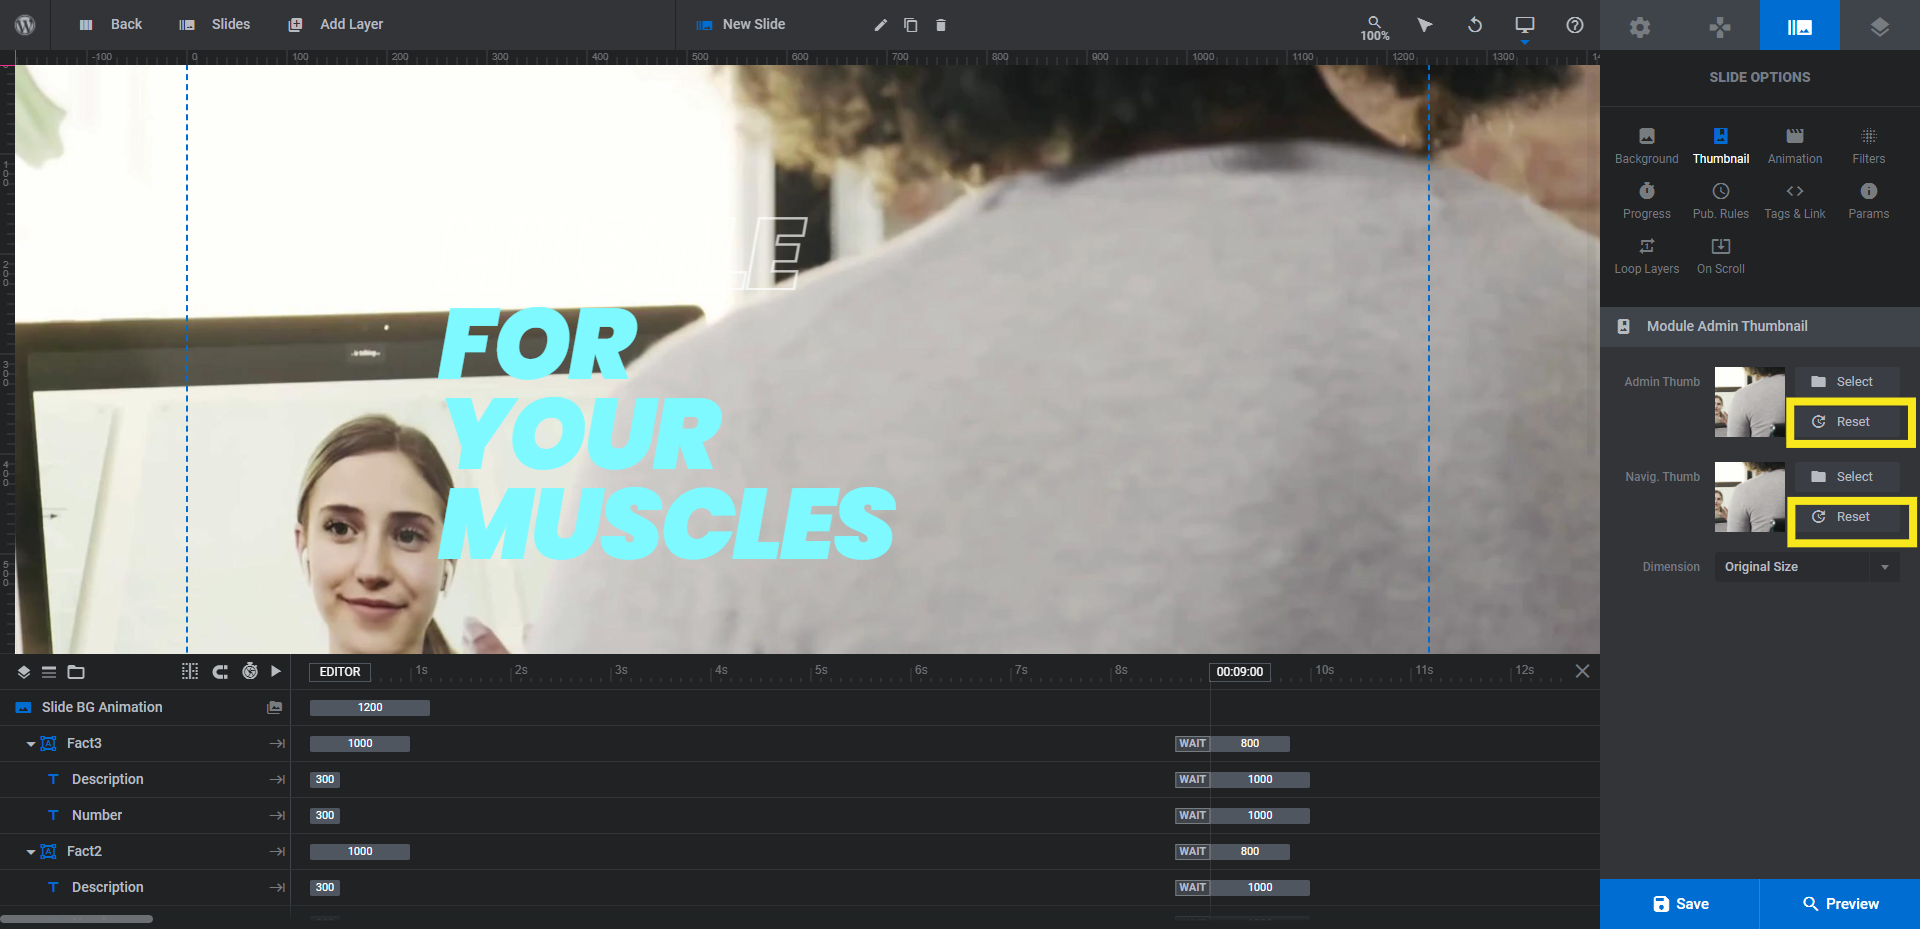Click the Navig. Thumb preview image
Screen dimensions: 1920x929
[1750, 497]
